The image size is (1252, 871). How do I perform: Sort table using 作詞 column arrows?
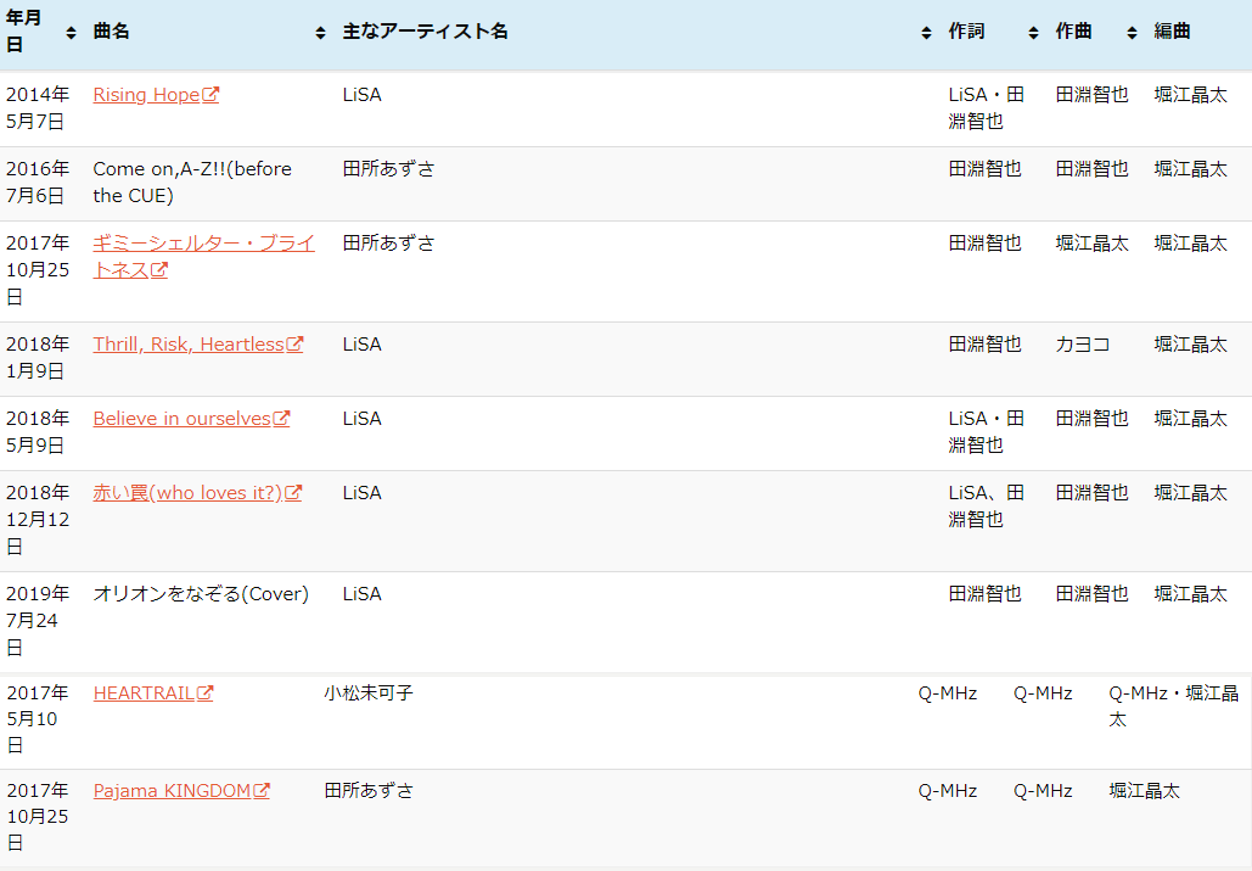point(1033,33)
